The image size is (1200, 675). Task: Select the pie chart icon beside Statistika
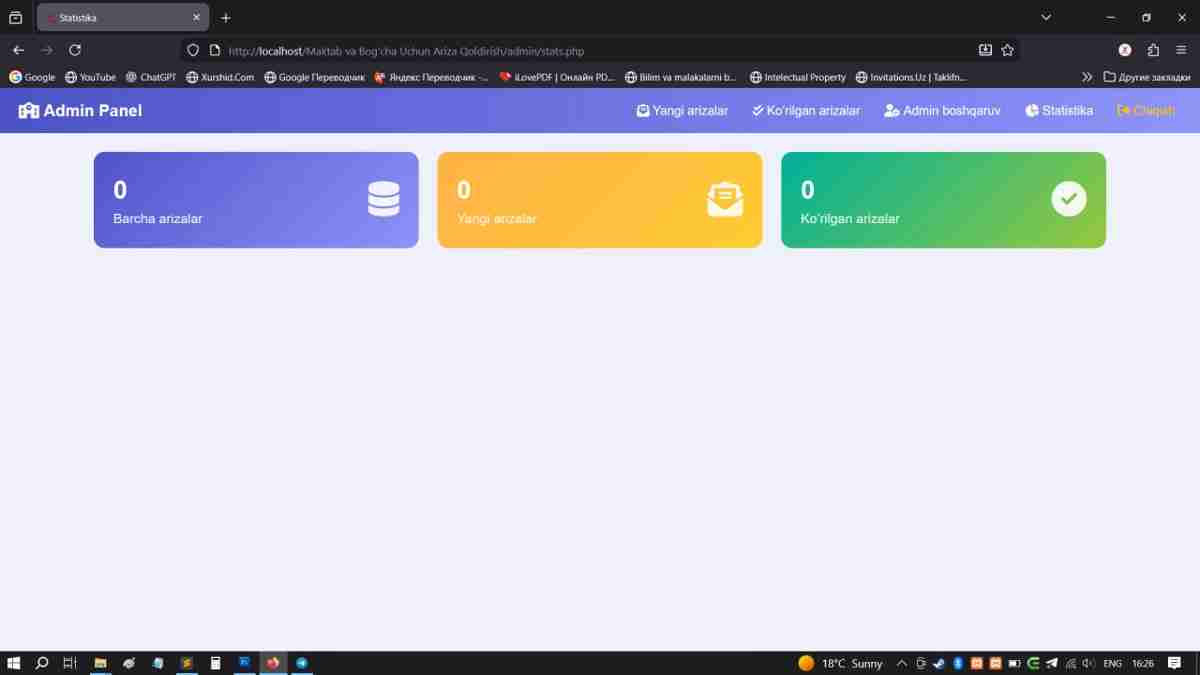[1030, 110]
